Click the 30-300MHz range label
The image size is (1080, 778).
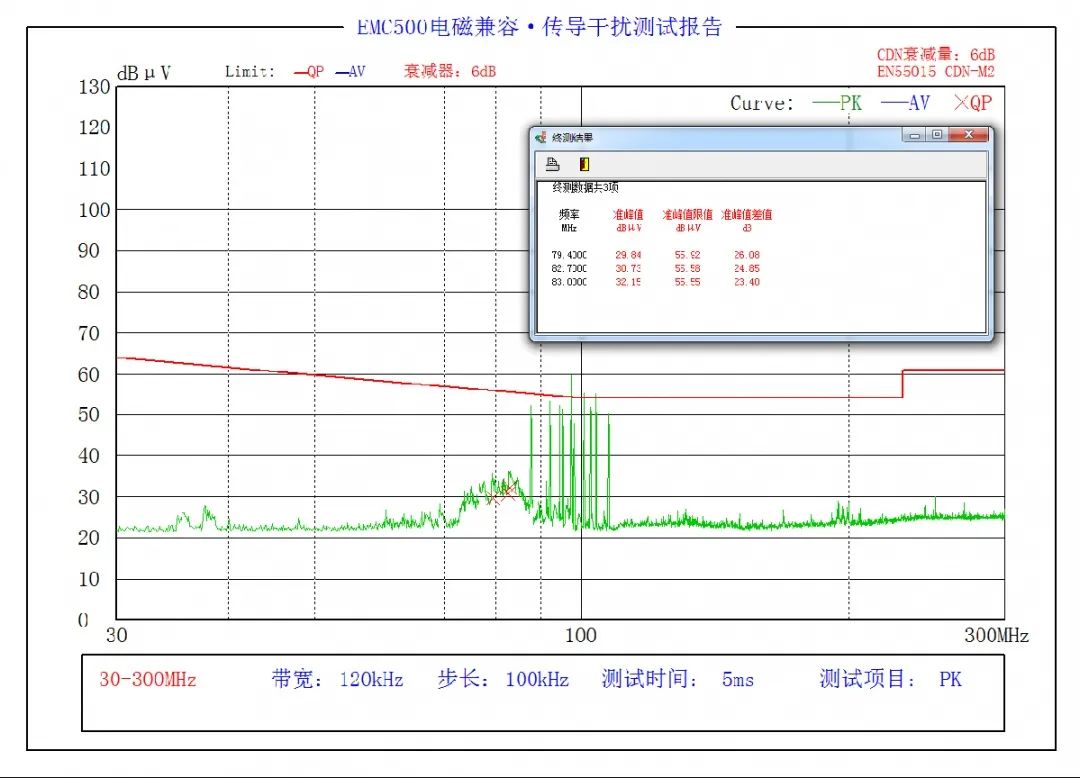click(147, 680)
